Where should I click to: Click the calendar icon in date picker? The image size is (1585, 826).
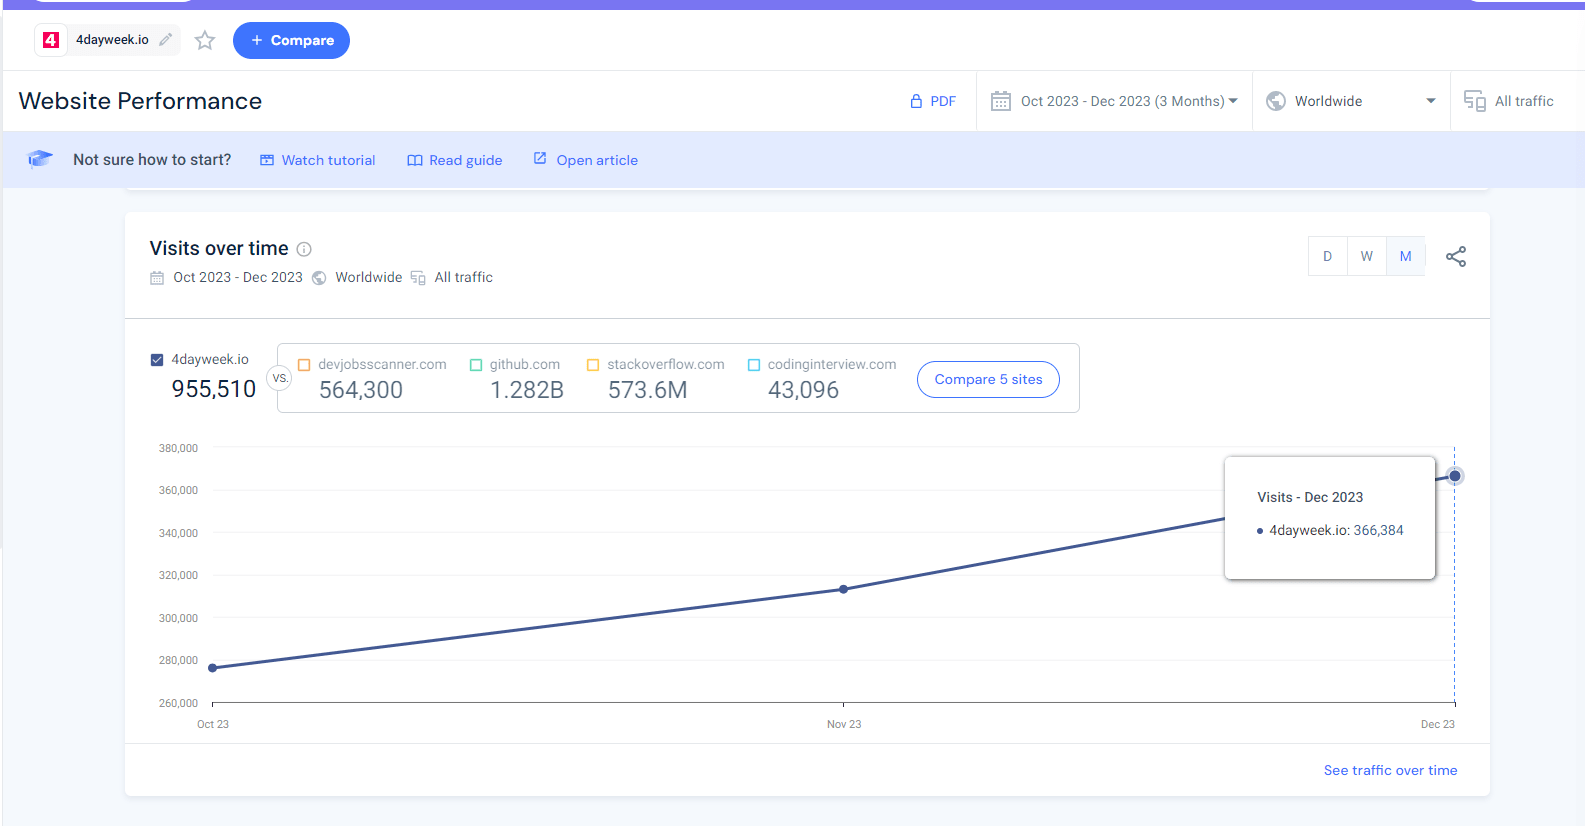click(x=1000, y=101)
